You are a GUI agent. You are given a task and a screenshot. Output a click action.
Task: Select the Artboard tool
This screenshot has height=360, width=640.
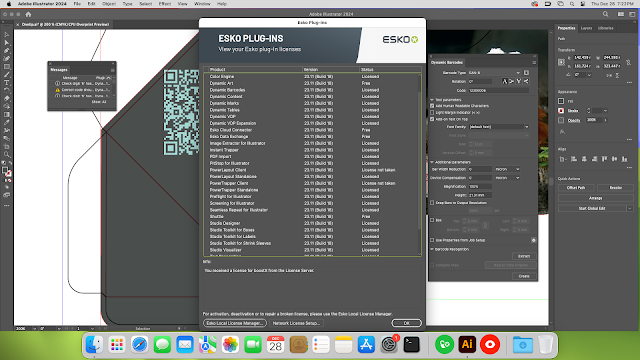pos(7,146)
